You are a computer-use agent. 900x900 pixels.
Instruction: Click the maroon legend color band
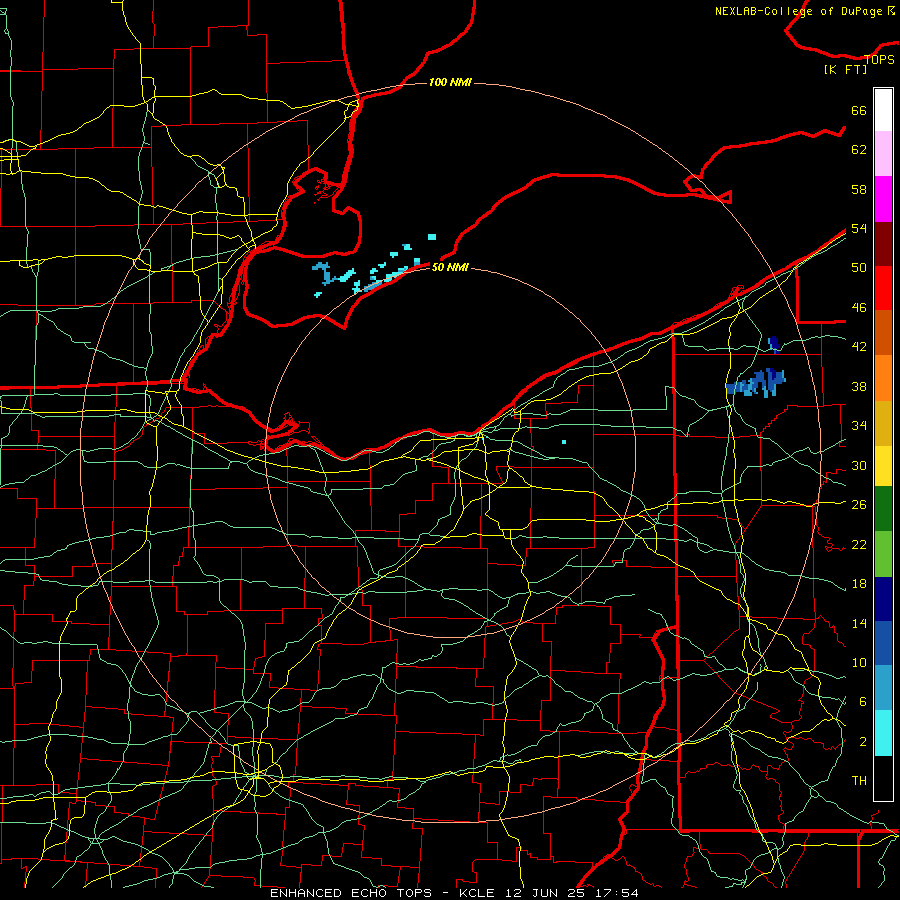tap(883, 243)
